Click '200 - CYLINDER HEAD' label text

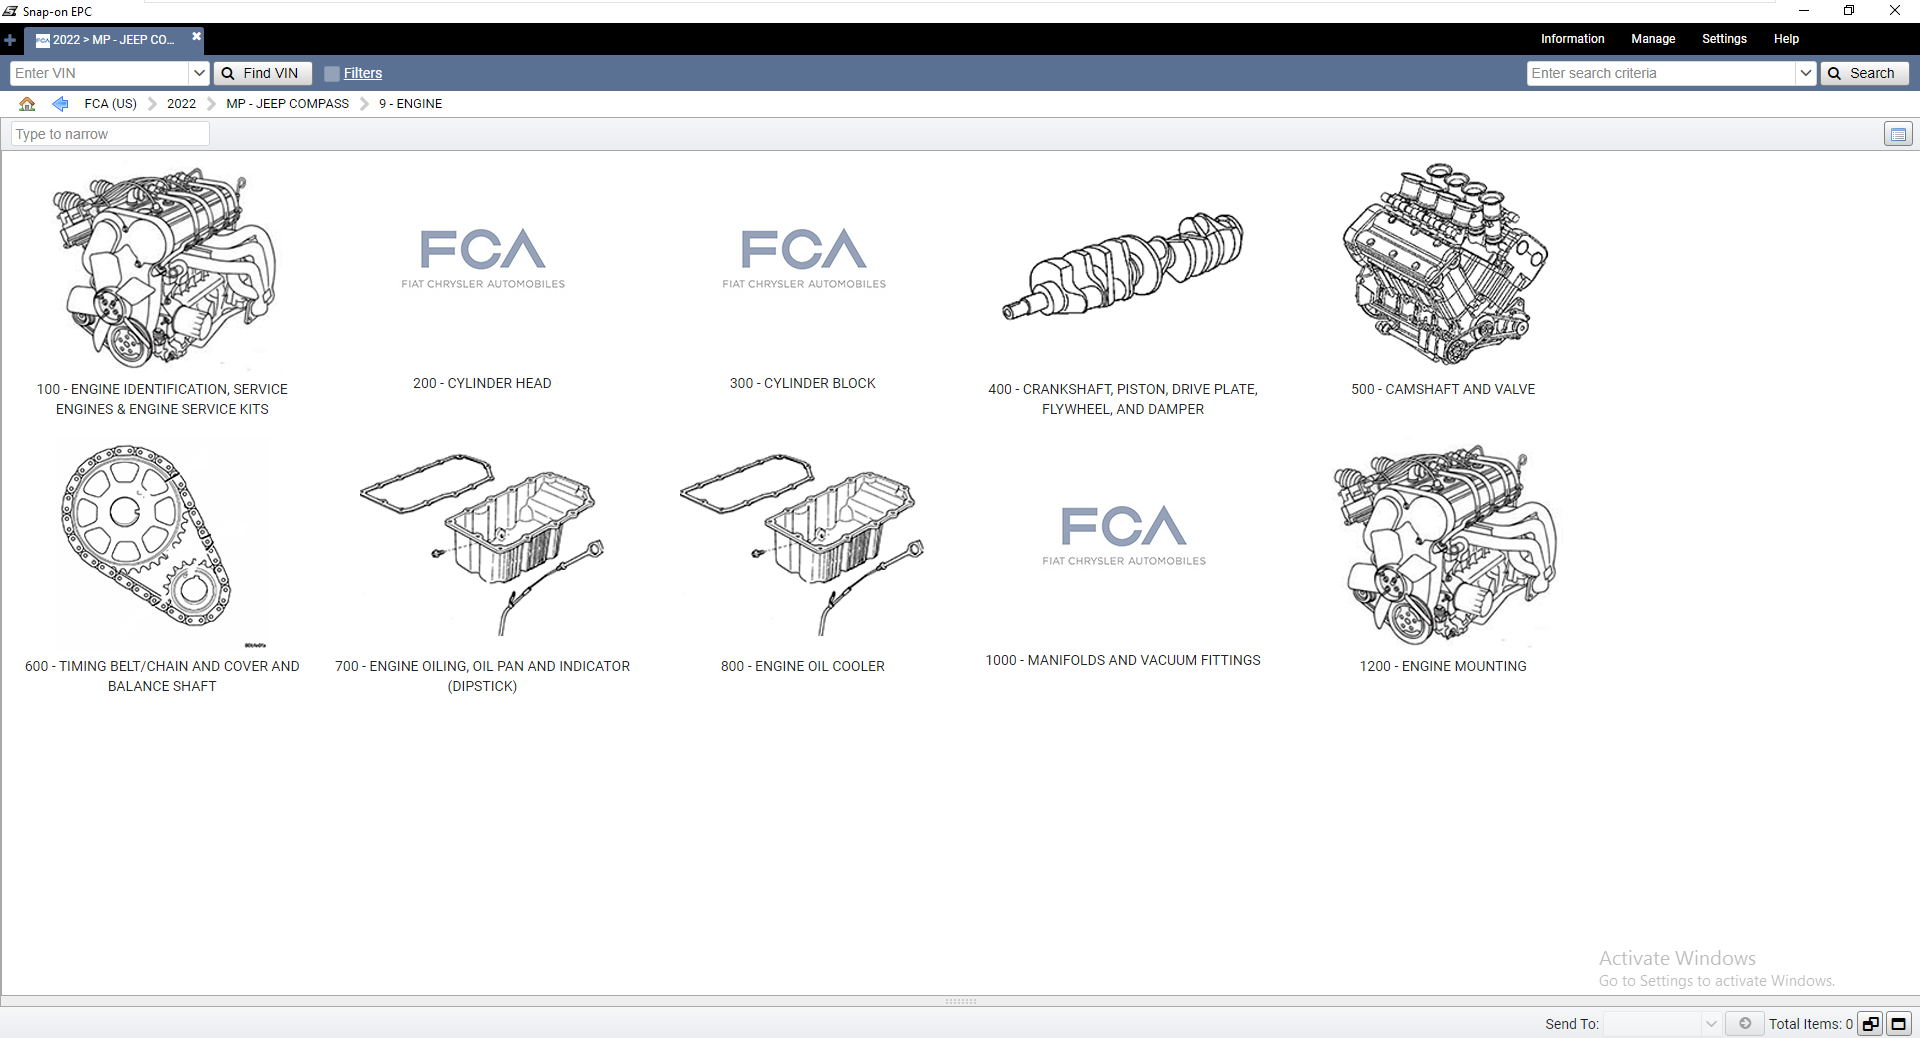coord(482,383)
